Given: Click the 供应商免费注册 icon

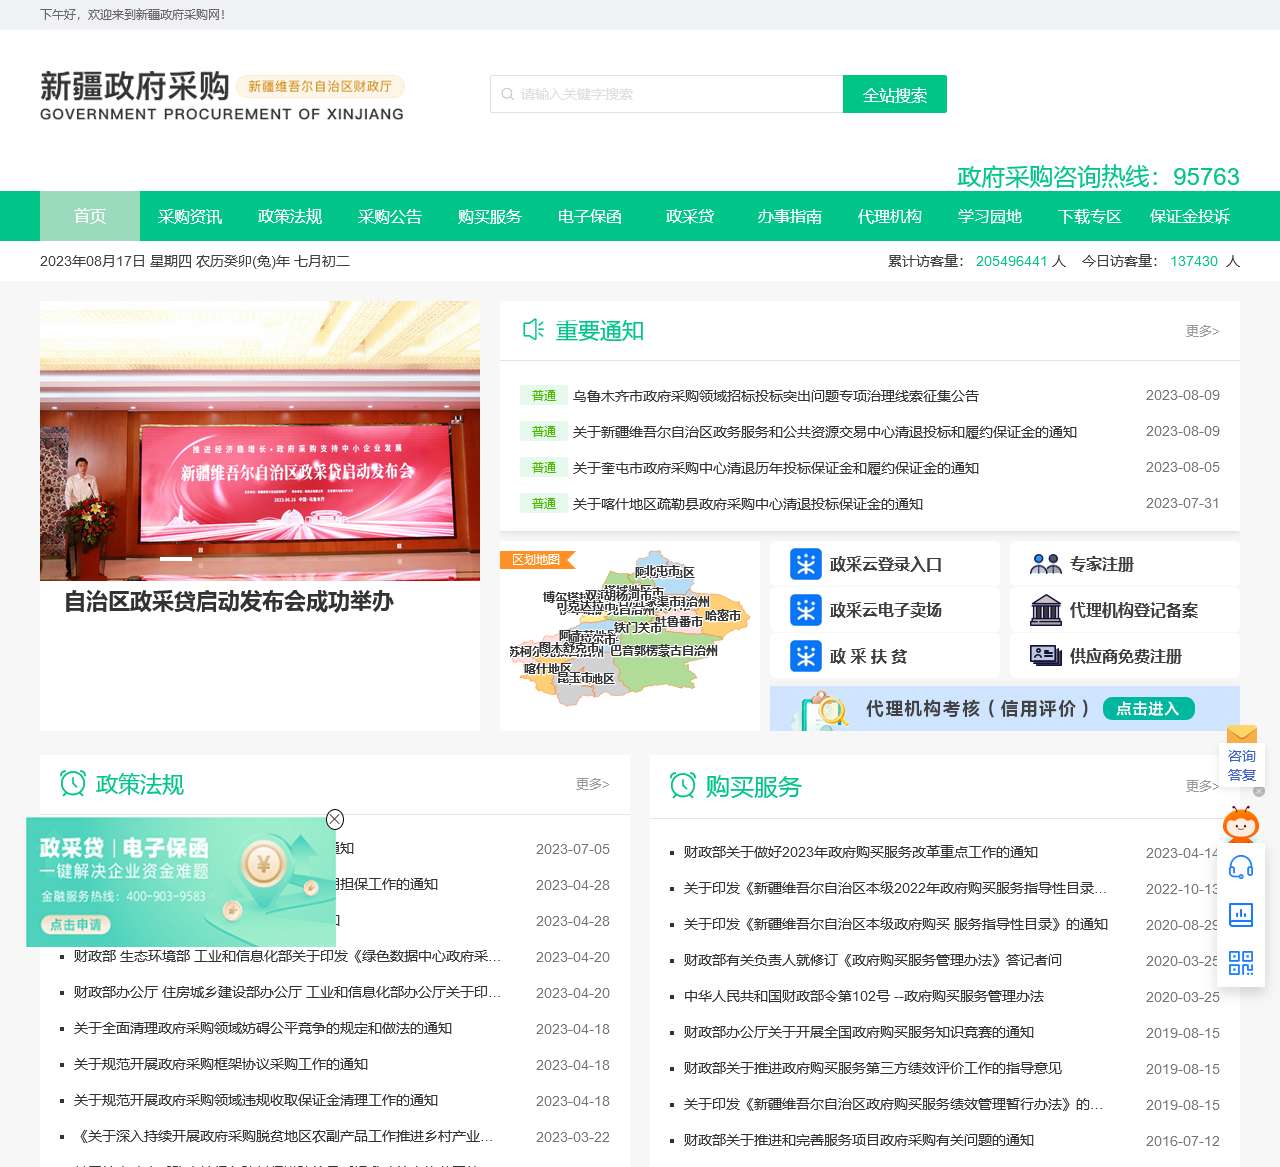Looking at the screenshot, I should 1046,656.
